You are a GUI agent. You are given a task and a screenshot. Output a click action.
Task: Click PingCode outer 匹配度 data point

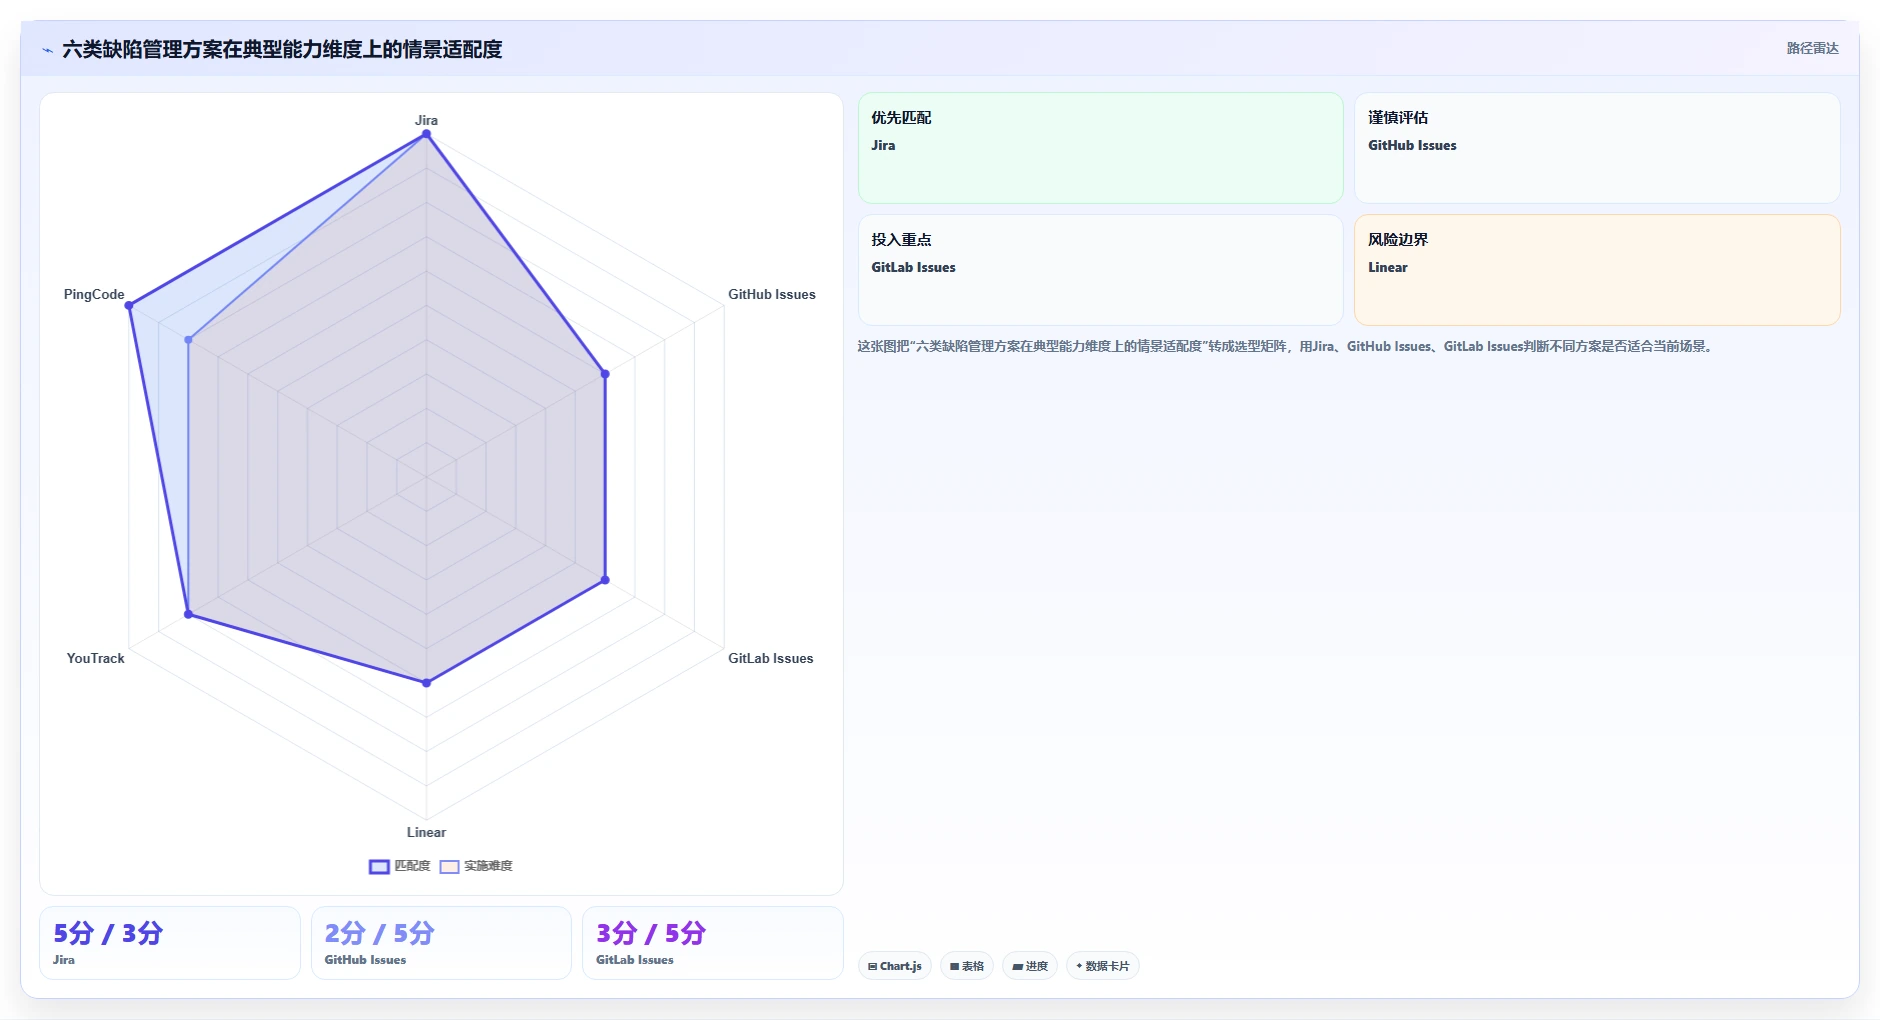[129, 306]
